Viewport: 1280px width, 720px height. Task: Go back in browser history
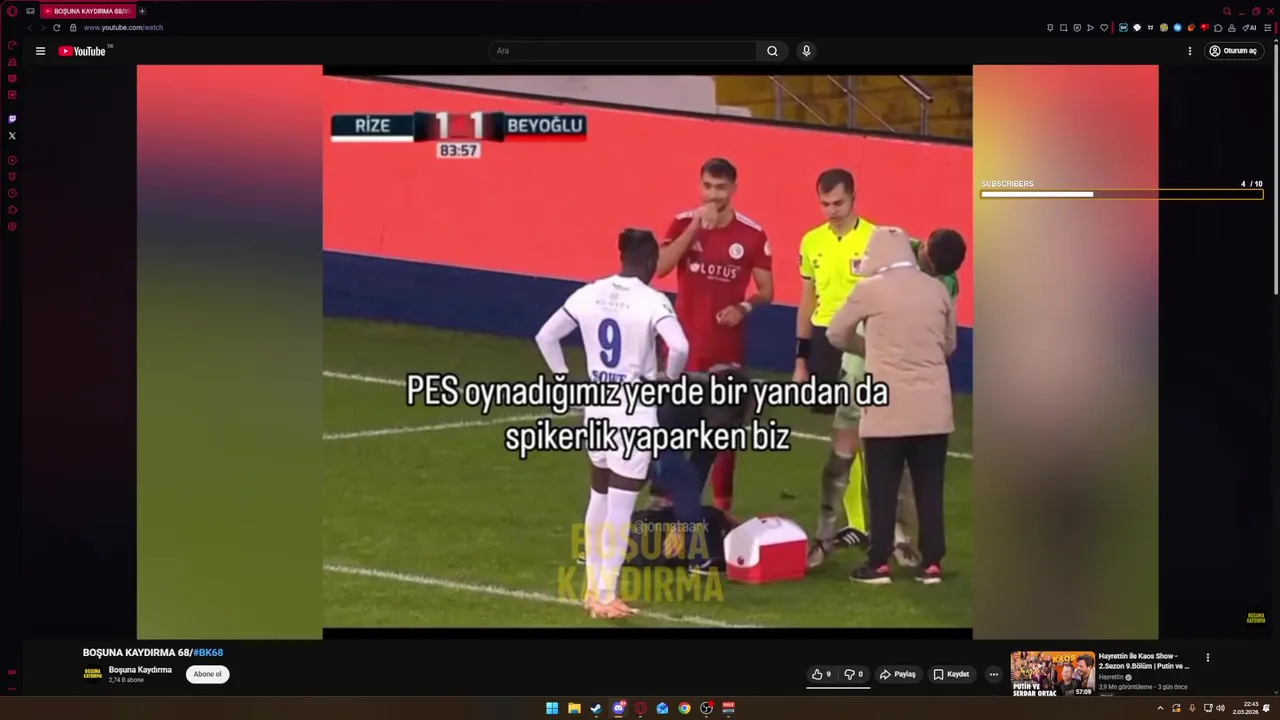pos(29,28)
